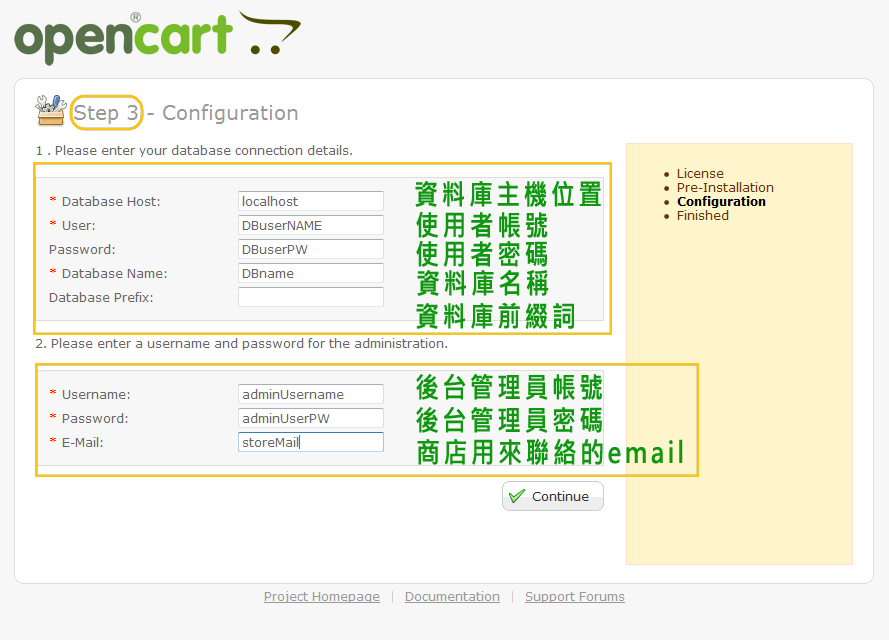This screenshot has width=889, height=640.
Task: Click the 'Database Host:' label
Action: coord(111,201)
